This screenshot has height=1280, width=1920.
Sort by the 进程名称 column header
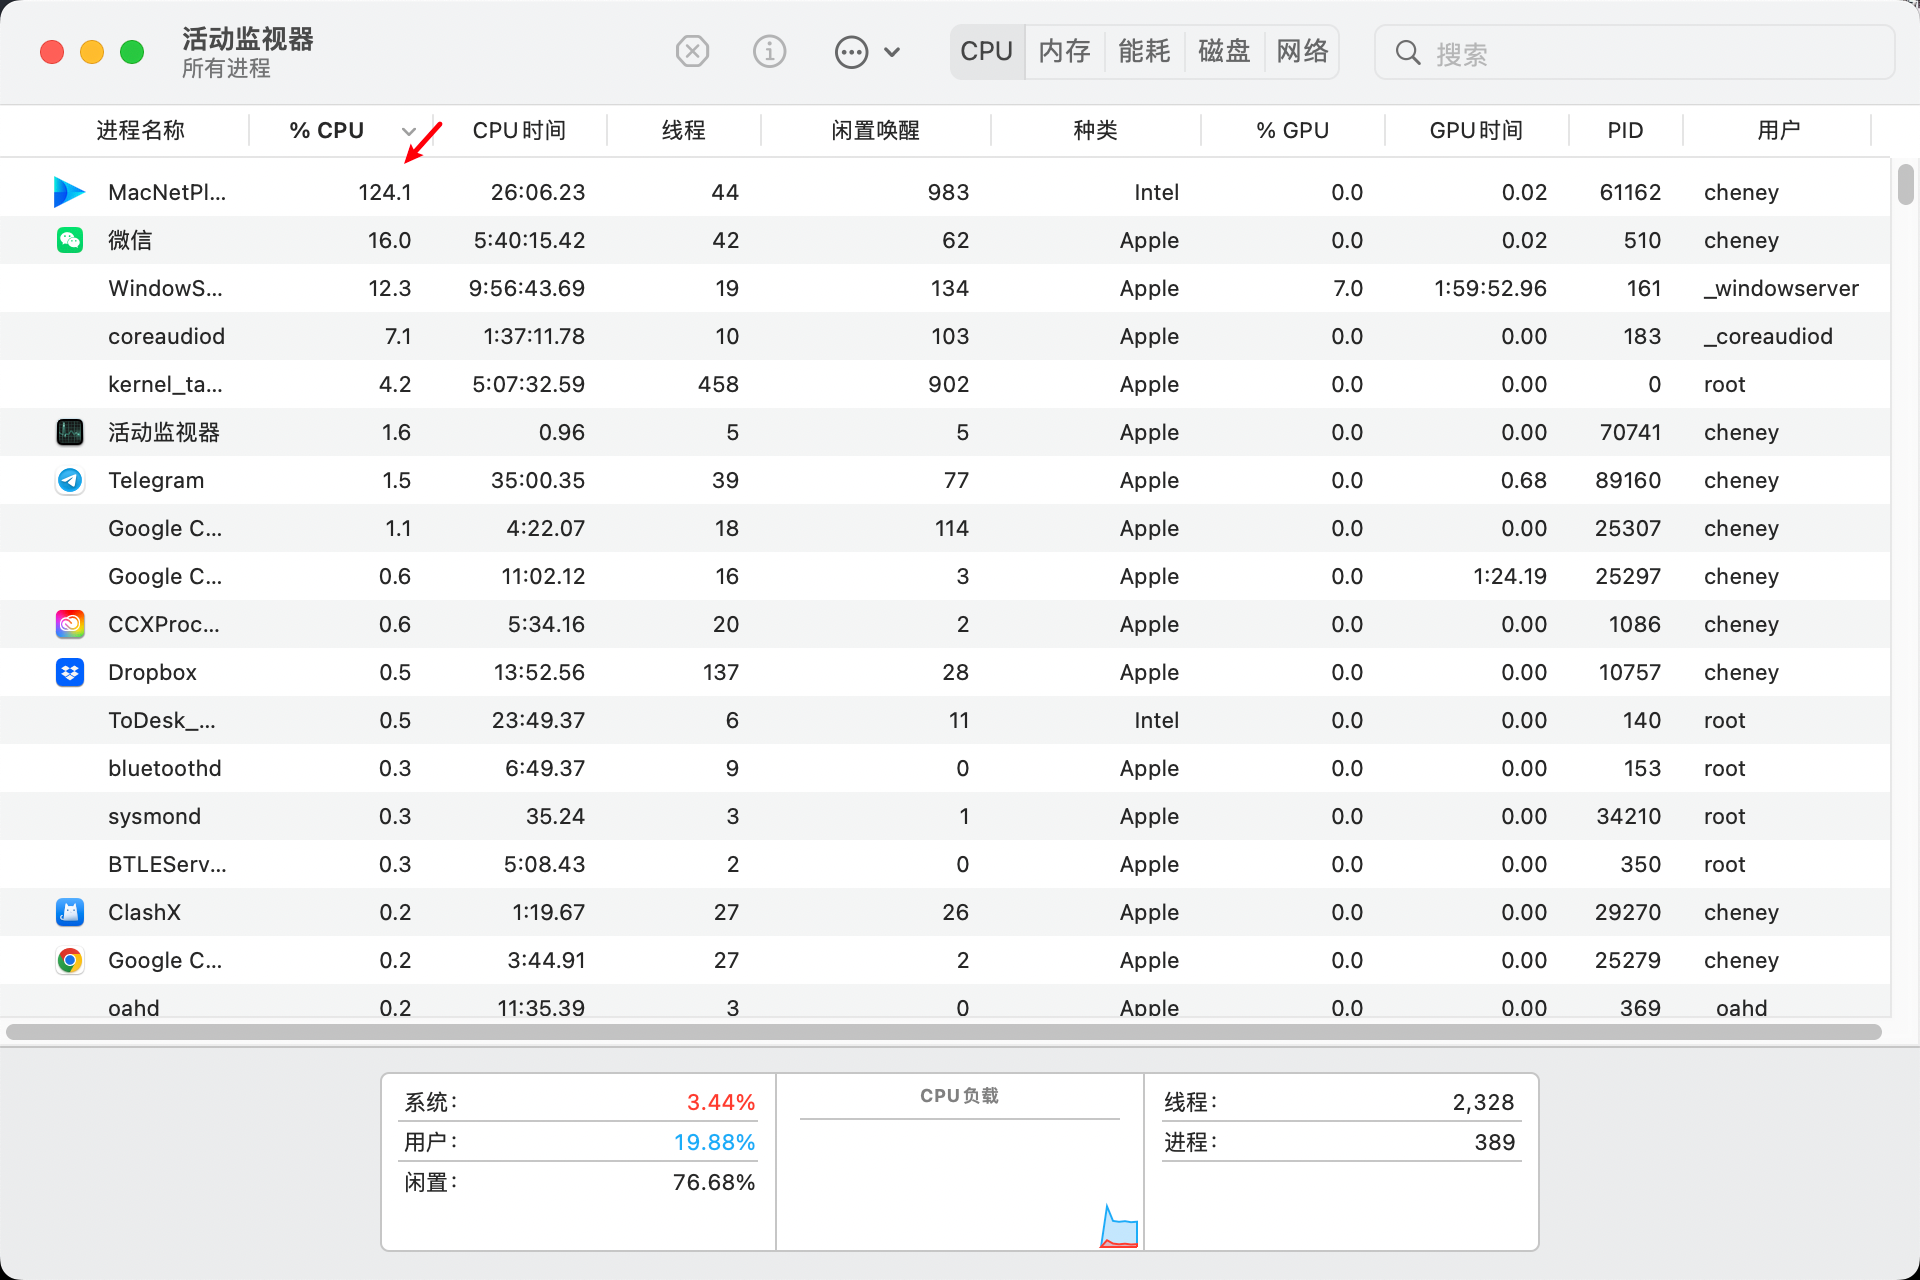click(x=140, y=130)
